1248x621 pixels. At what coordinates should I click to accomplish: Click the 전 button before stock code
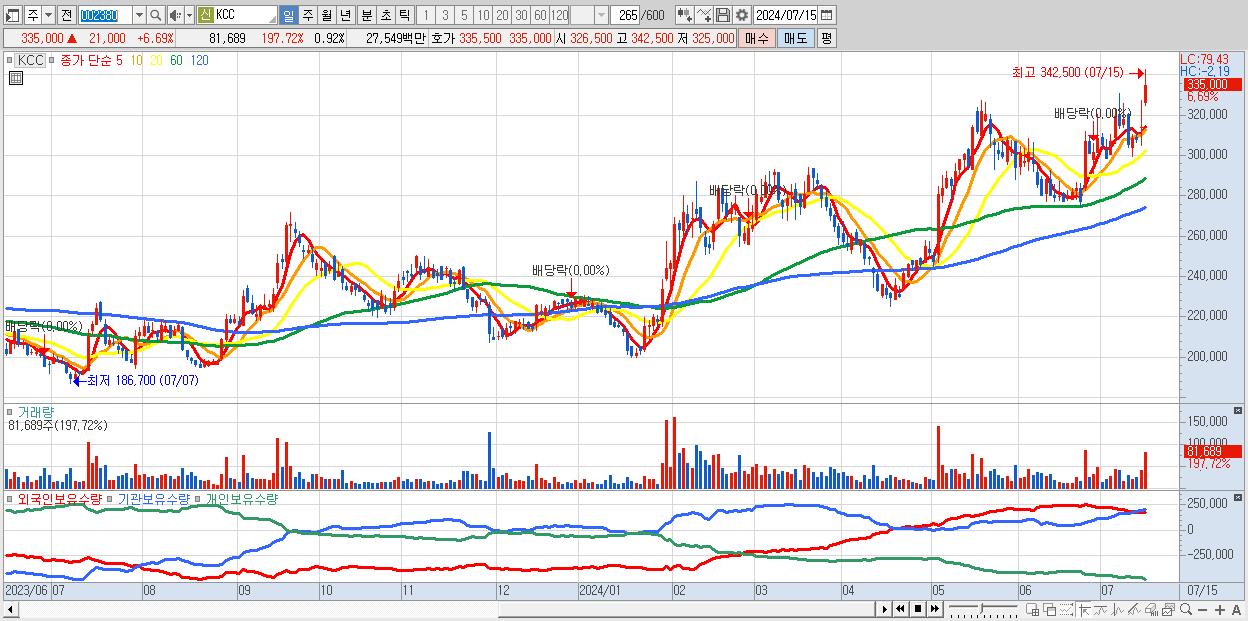(66, 15)
